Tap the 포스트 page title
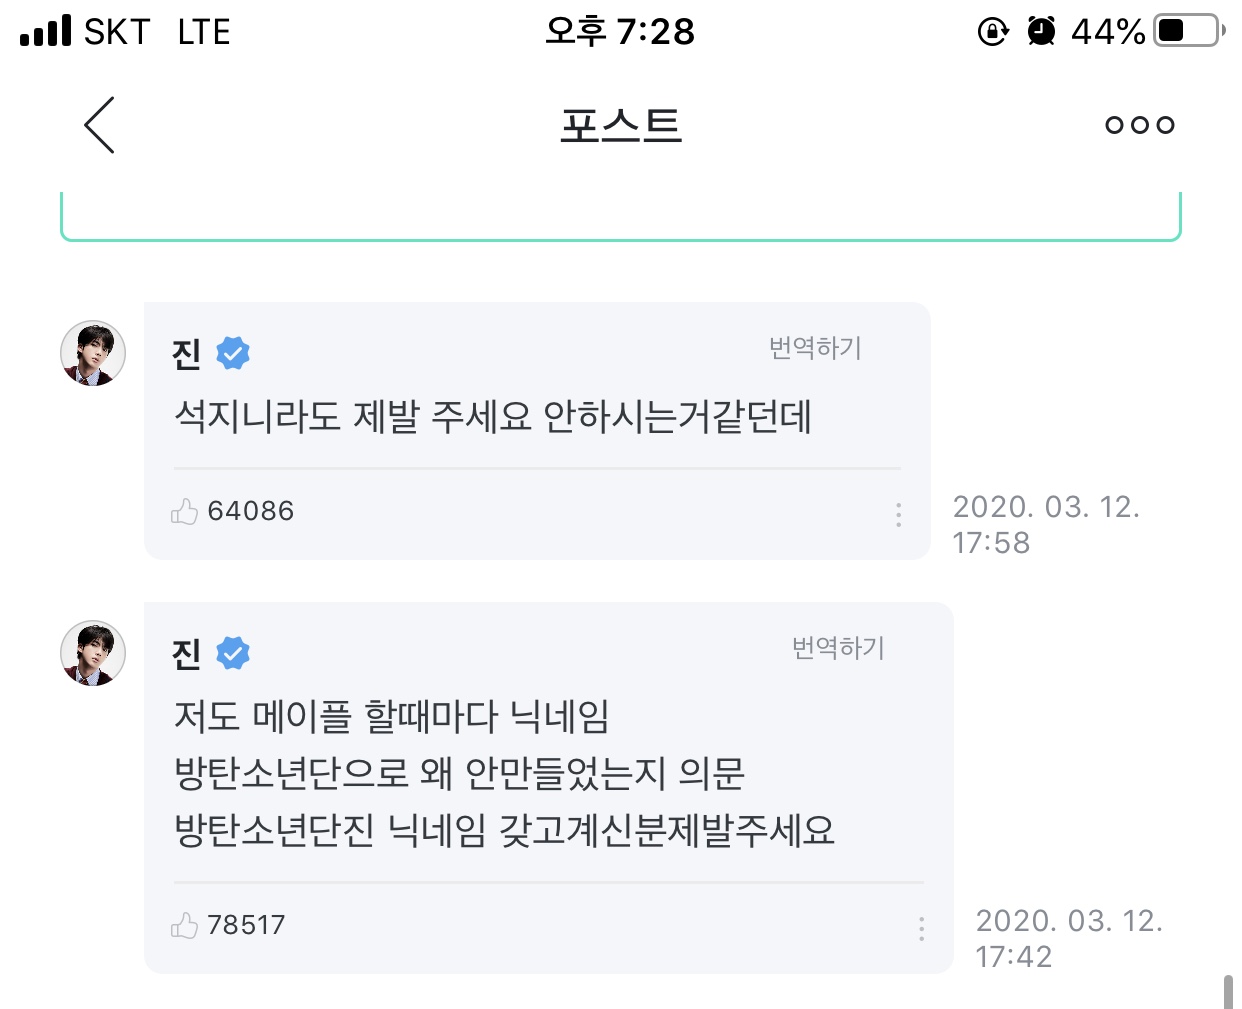This screenshot has width=1242, height=1009. click(x=621, y=126)
